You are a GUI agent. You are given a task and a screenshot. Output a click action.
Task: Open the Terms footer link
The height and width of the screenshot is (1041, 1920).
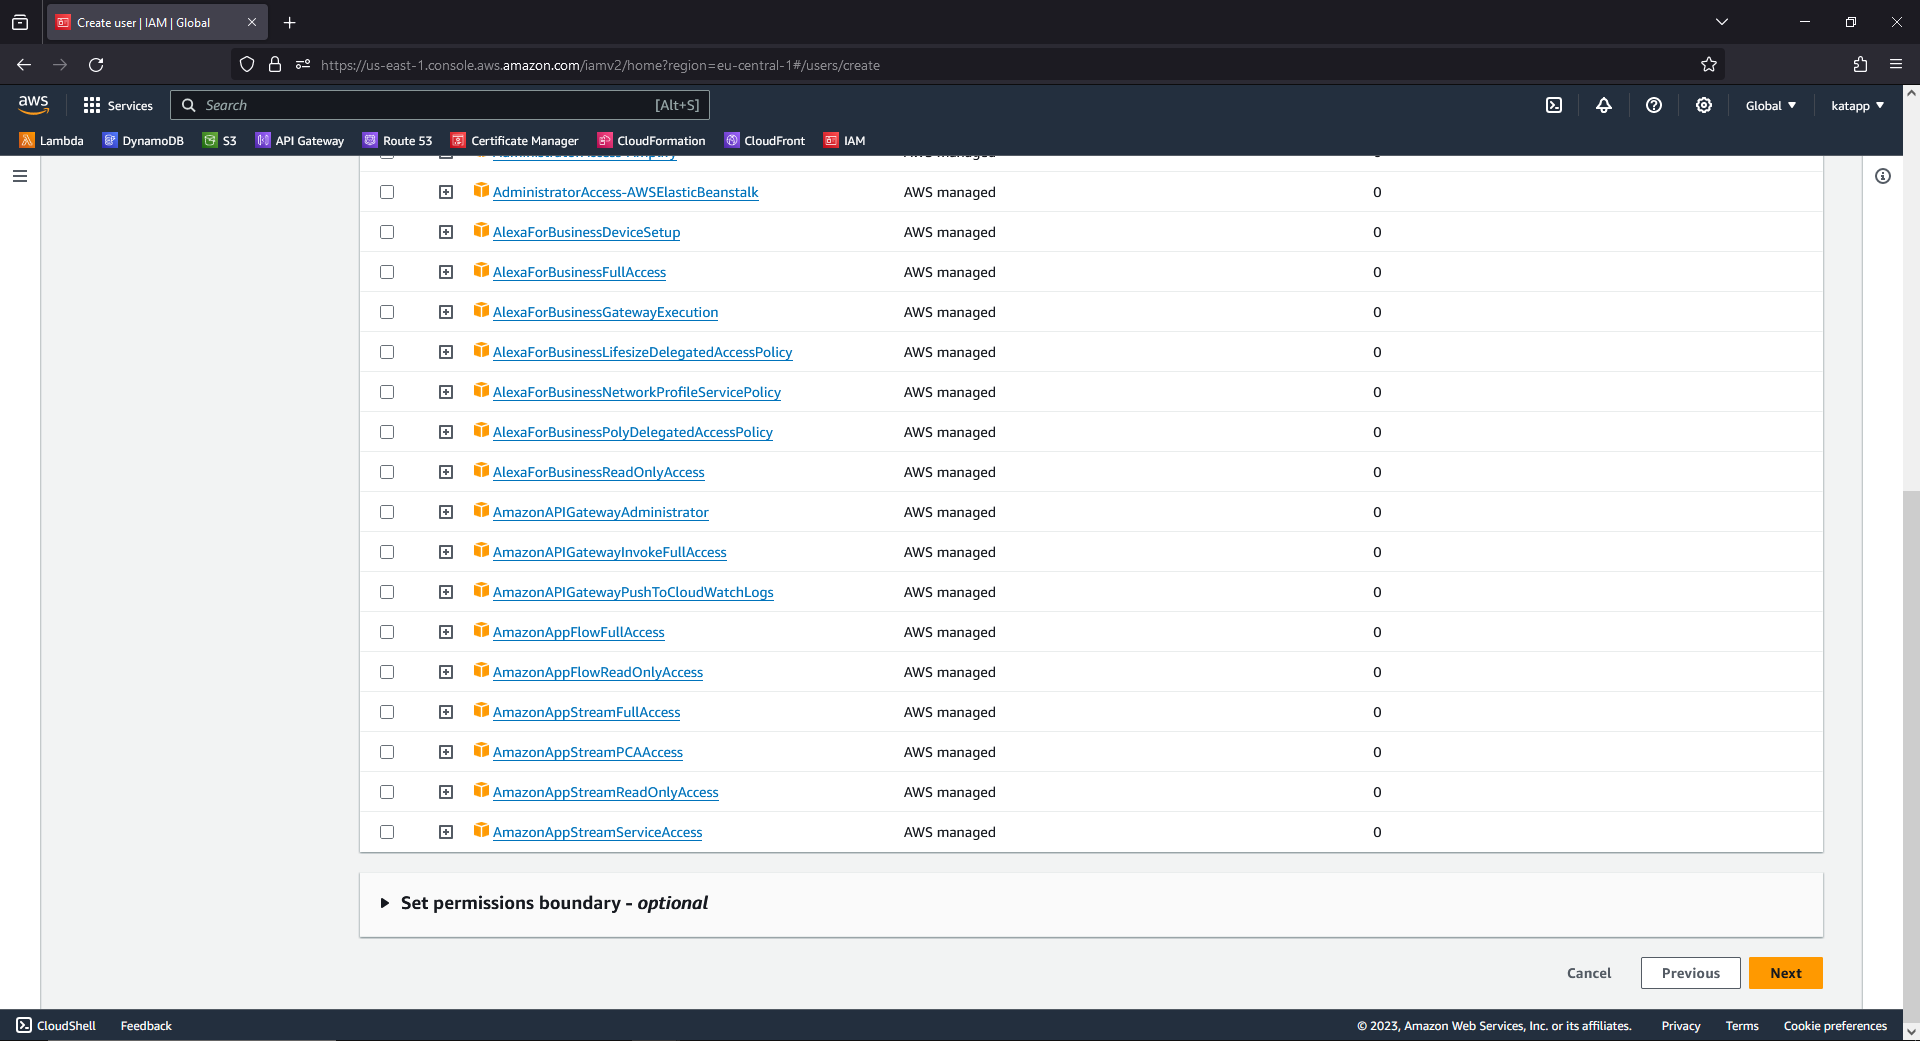pyautogui.click(x=1742, y=1025)
